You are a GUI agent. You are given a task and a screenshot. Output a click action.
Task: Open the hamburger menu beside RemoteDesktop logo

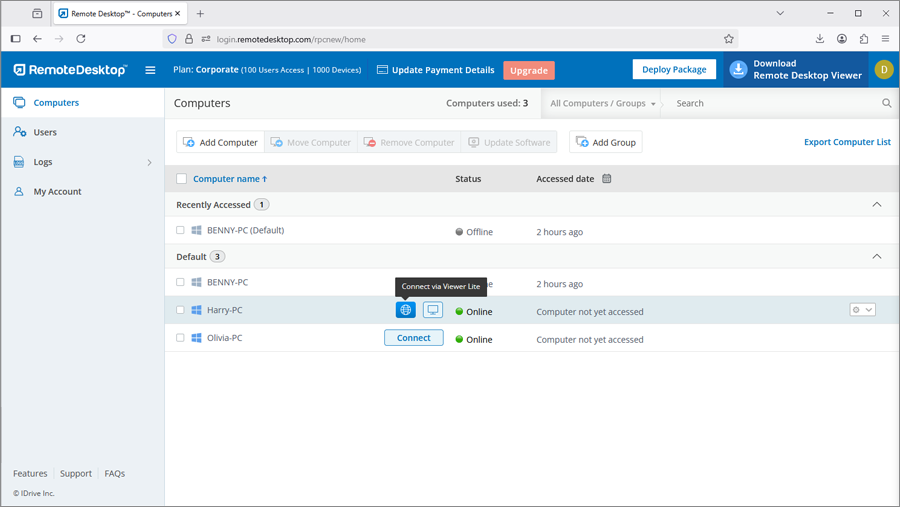pos(150,70)
